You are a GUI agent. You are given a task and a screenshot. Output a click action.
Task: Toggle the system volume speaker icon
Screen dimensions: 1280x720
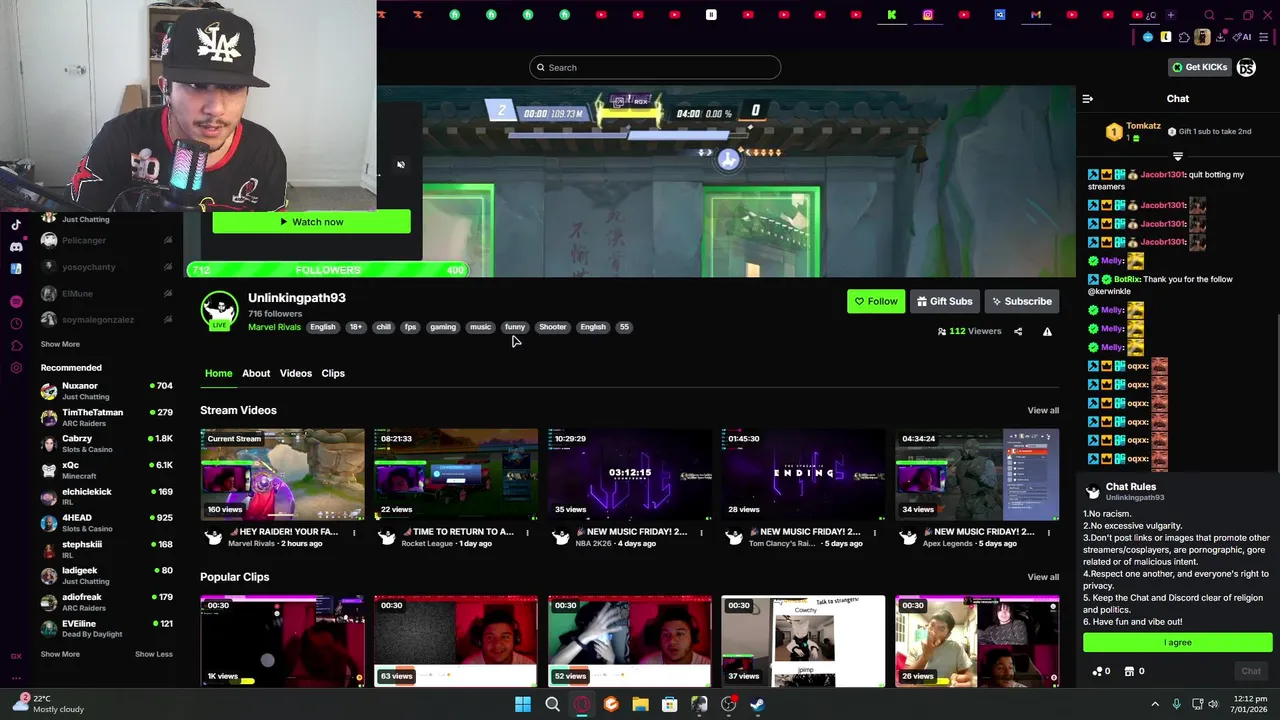tap(1214, 704)
